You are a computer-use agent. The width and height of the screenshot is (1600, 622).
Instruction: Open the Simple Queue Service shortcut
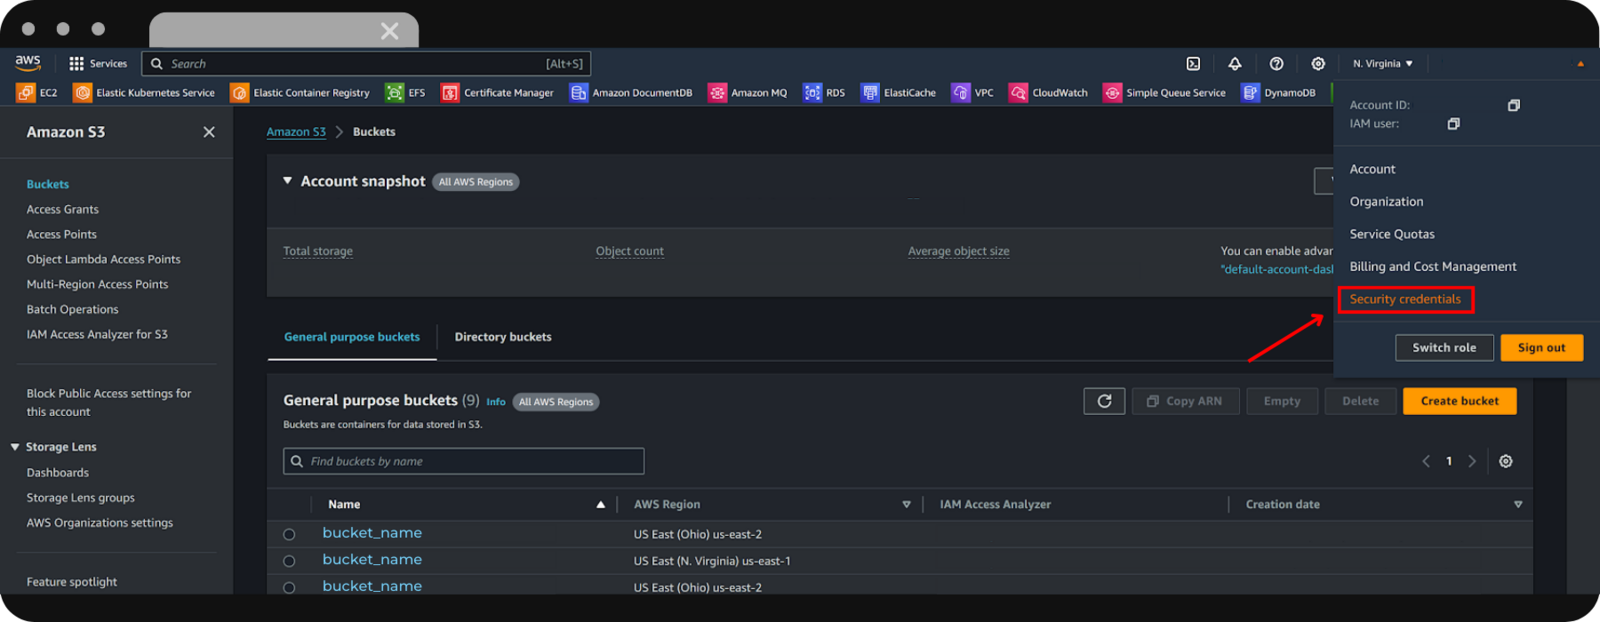[1164, 92]
